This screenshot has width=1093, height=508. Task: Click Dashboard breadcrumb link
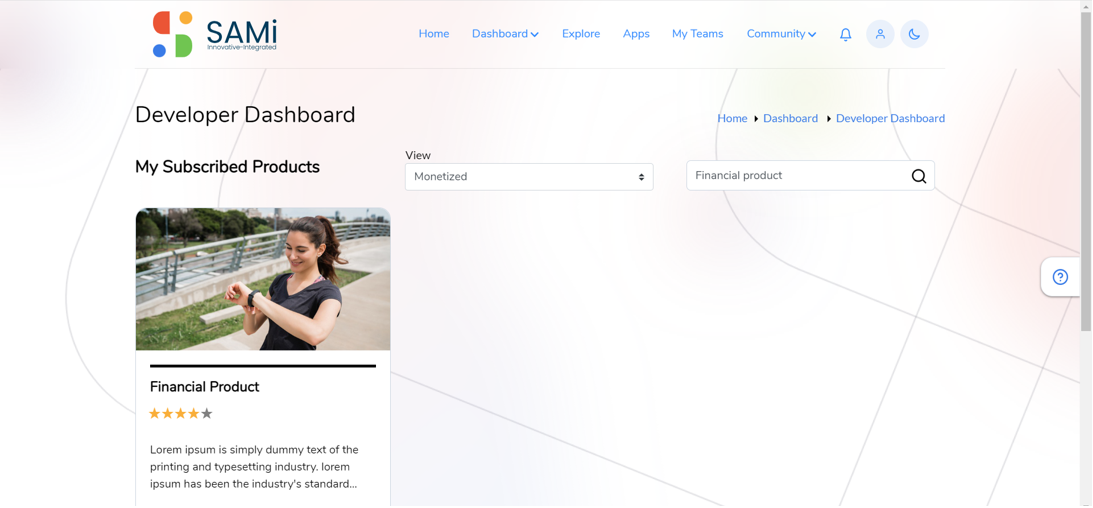coord(790,118)
